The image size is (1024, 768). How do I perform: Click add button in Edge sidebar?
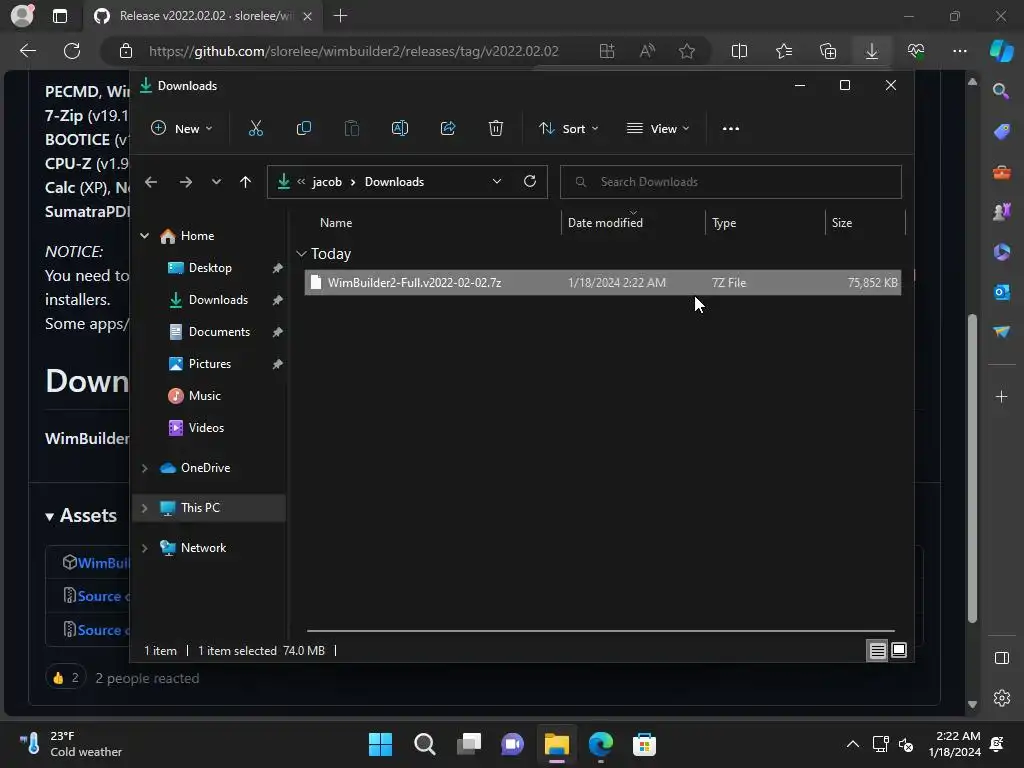click(x=1001, y=397)
